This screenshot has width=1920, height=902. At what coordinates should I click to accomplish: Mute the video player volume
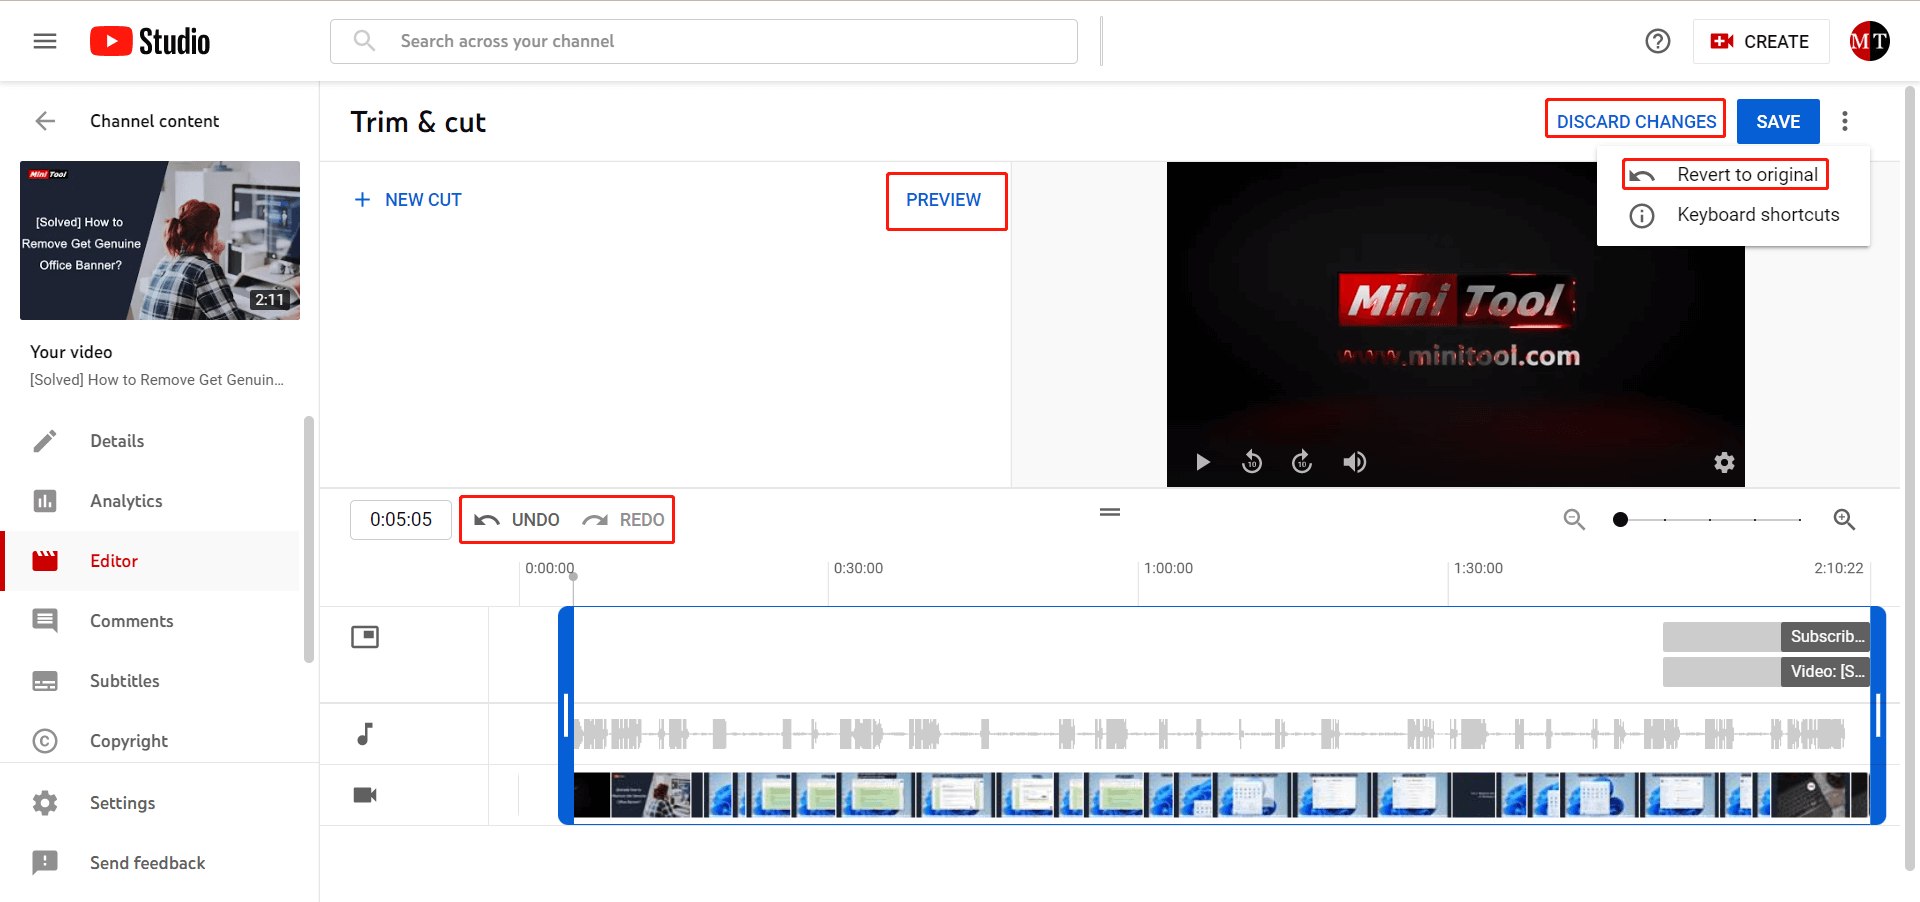(x=1355, y=462)
